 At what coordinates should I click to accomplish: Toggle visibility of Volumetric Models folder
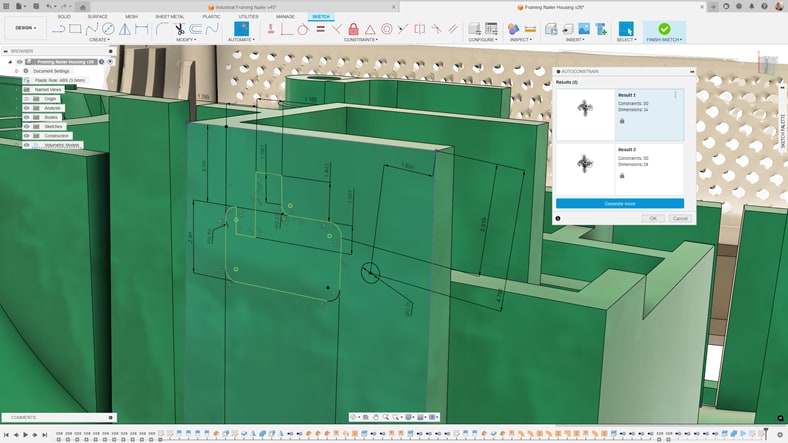pyautogui.click(x=27, y=145)
